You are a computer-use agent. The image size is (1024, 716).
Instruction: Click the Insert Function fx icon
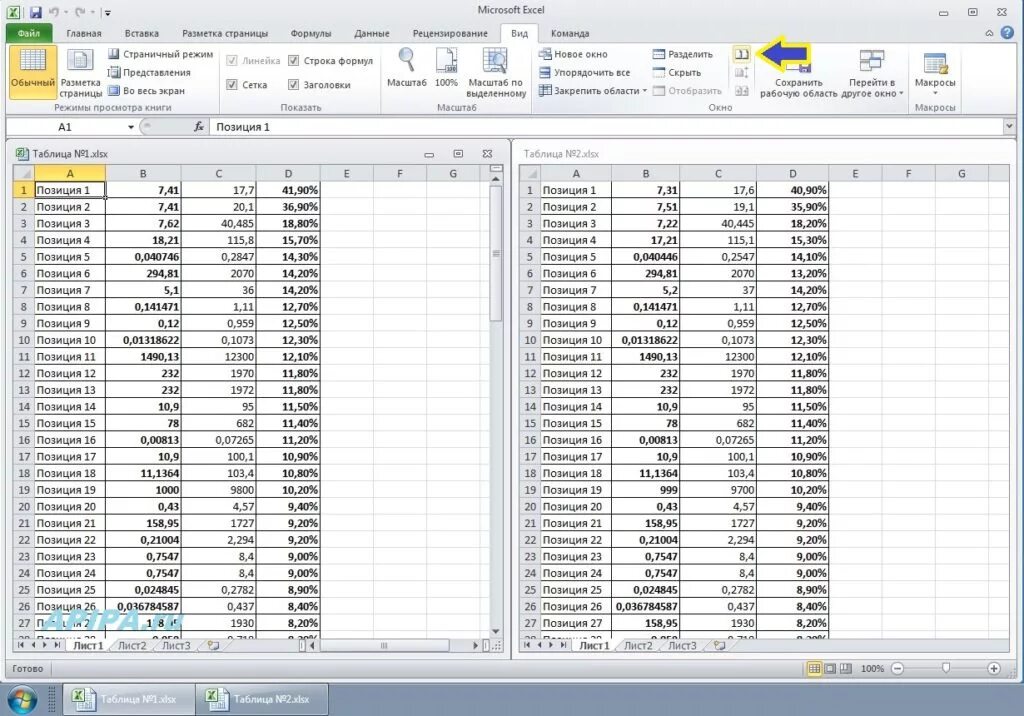pos(199,127)
